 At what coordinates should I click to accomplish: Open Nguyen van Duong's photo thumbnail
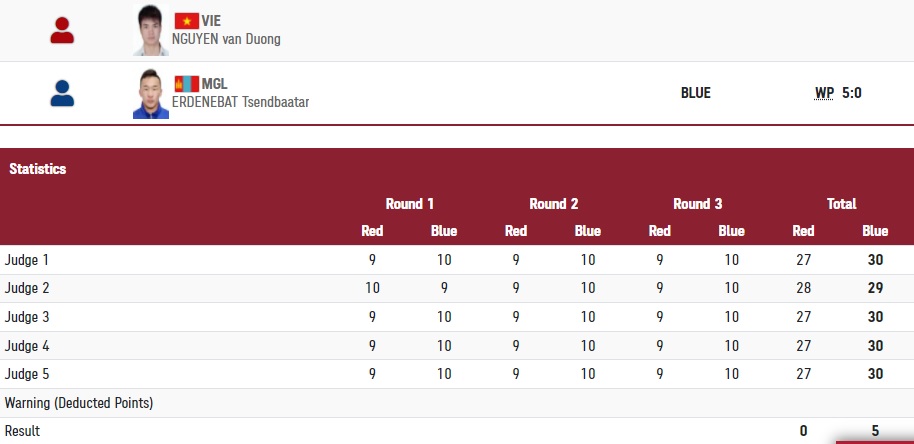pos(151,31)
